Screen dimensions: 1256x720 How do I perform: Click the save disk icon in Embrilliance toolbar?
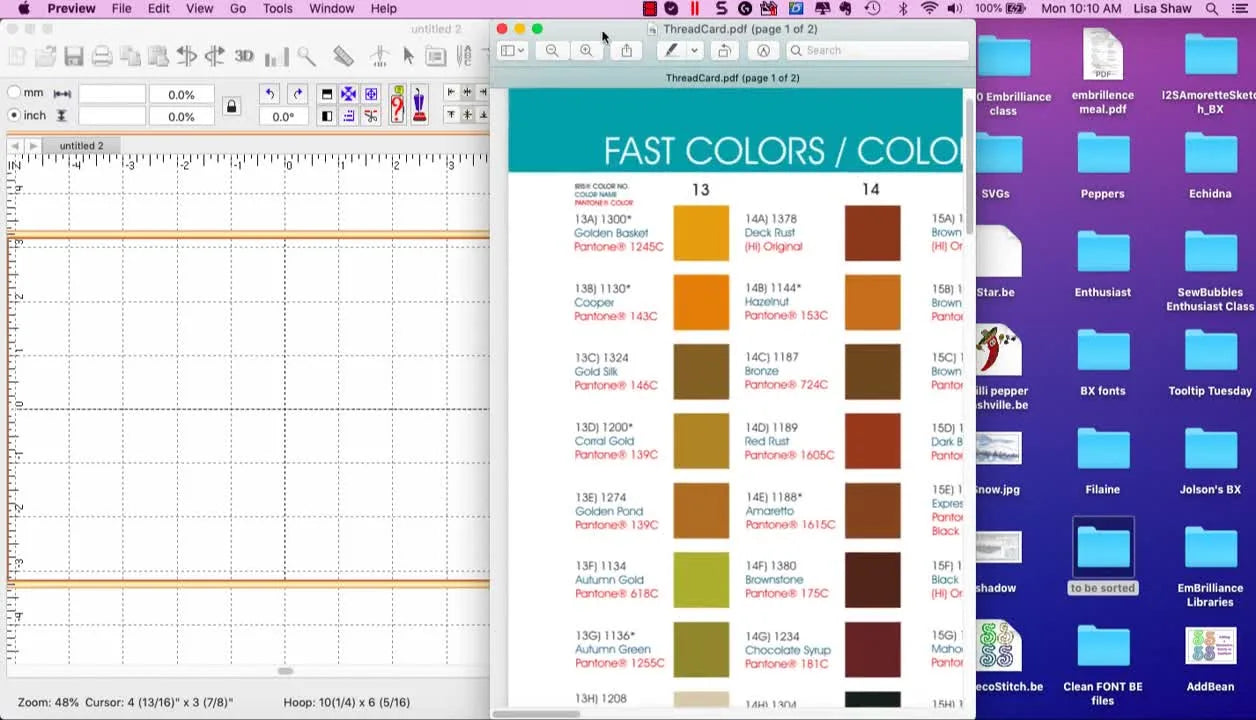pos(73,56)
